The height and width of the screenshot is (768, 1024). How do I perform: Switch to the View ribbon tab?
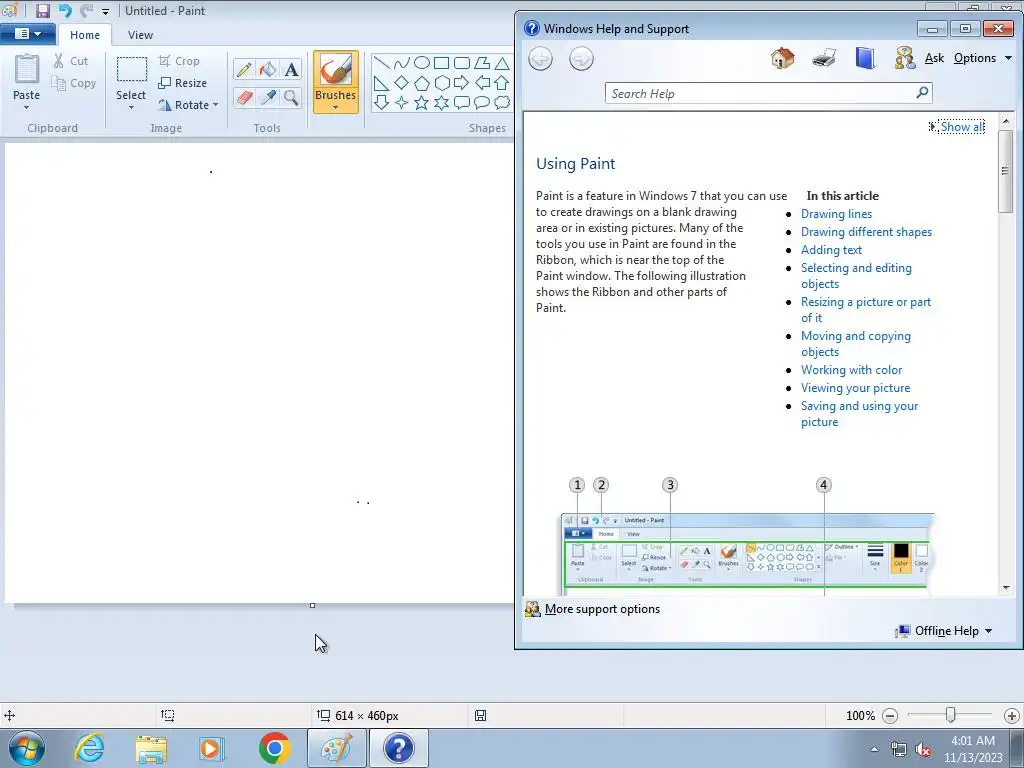(x=140, y=35)
